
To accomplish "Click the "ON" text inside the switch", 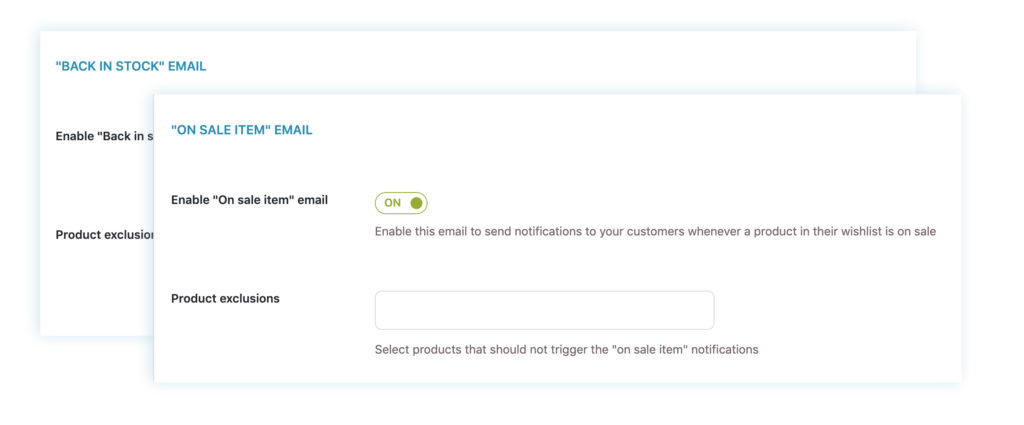I will click(392, 203).
